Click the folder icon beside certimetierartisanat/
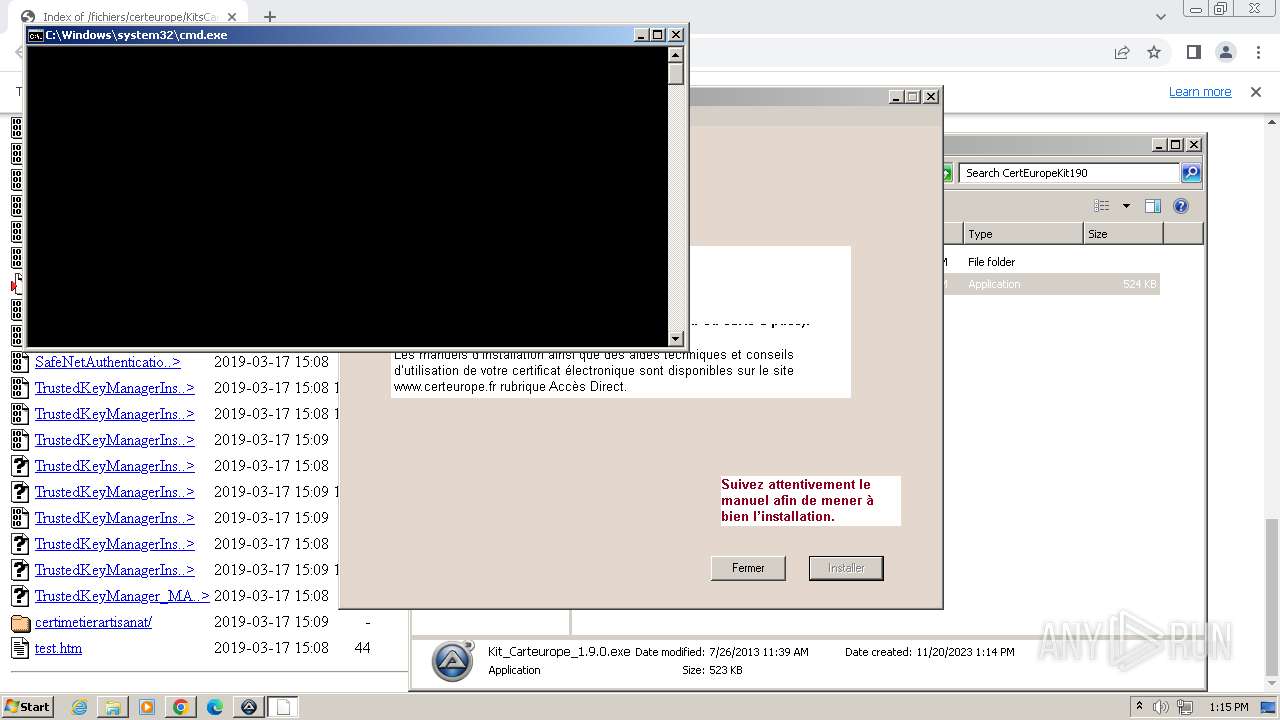The height and width of the screenshot is (720, 1280). 20,622
